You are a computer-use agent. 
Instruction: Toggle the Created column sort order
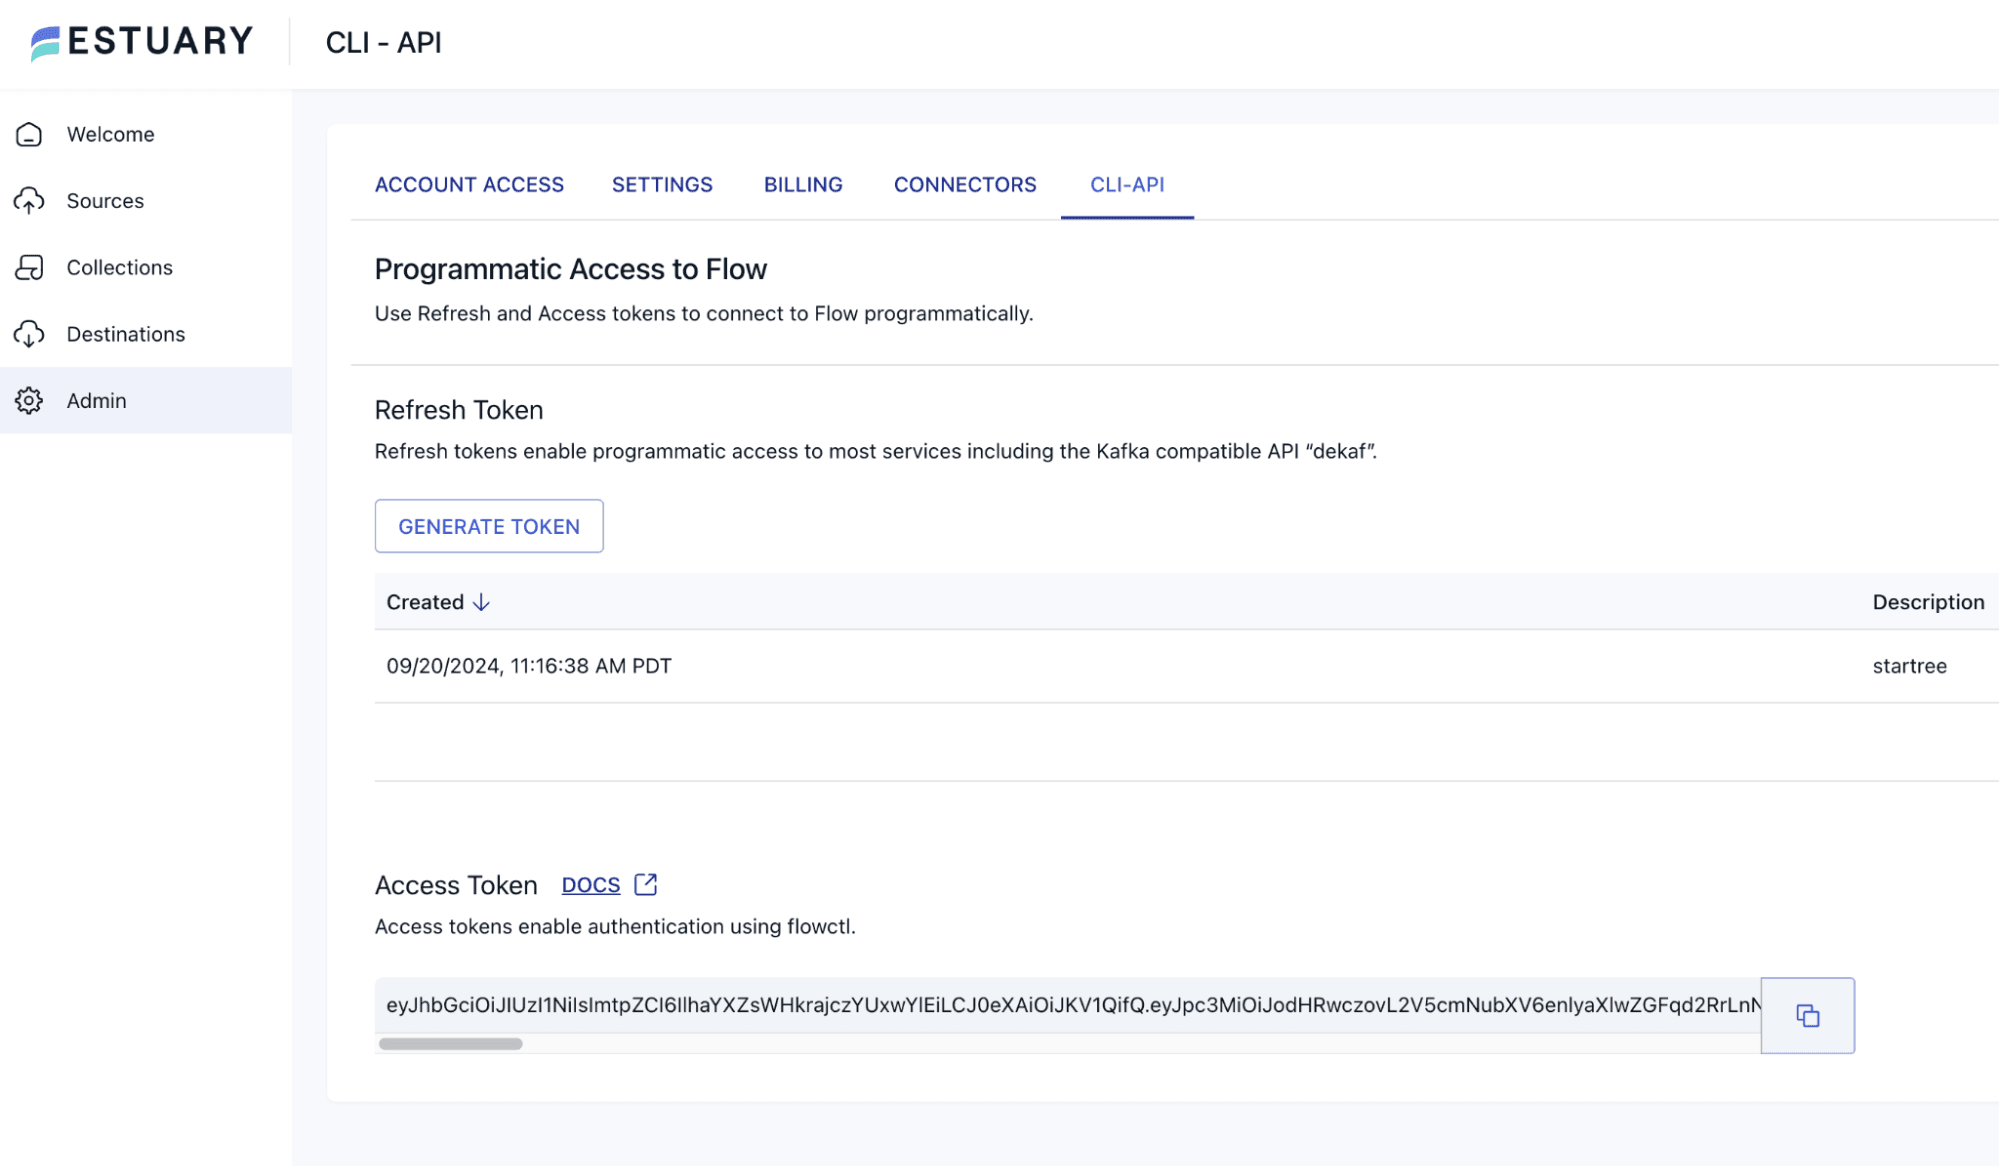(x=437, y=602)
